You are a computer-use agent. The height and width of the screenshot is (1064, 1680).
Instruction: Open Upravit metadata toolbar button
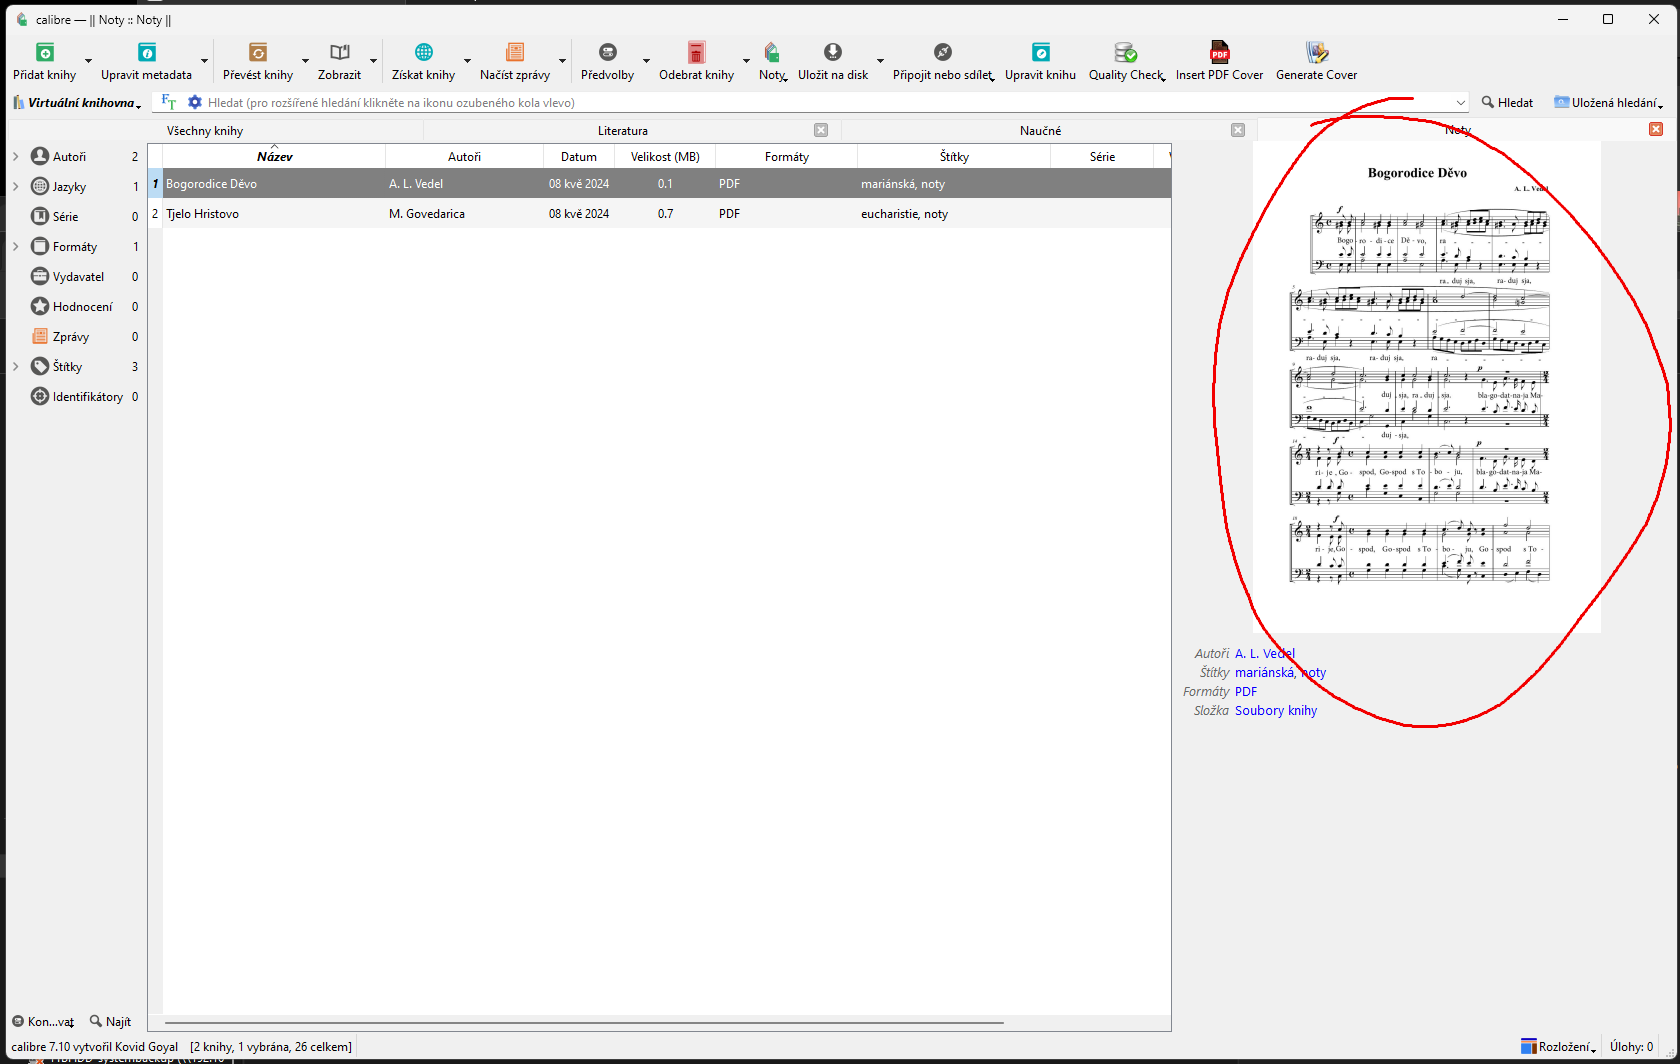pos(146,61)
